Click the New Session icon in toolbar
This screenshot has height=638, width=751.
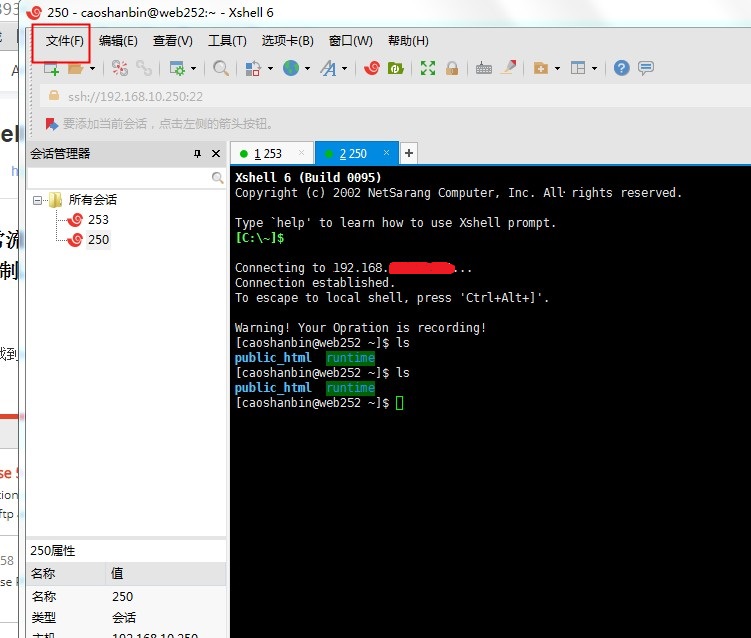(x=51, y=68)
